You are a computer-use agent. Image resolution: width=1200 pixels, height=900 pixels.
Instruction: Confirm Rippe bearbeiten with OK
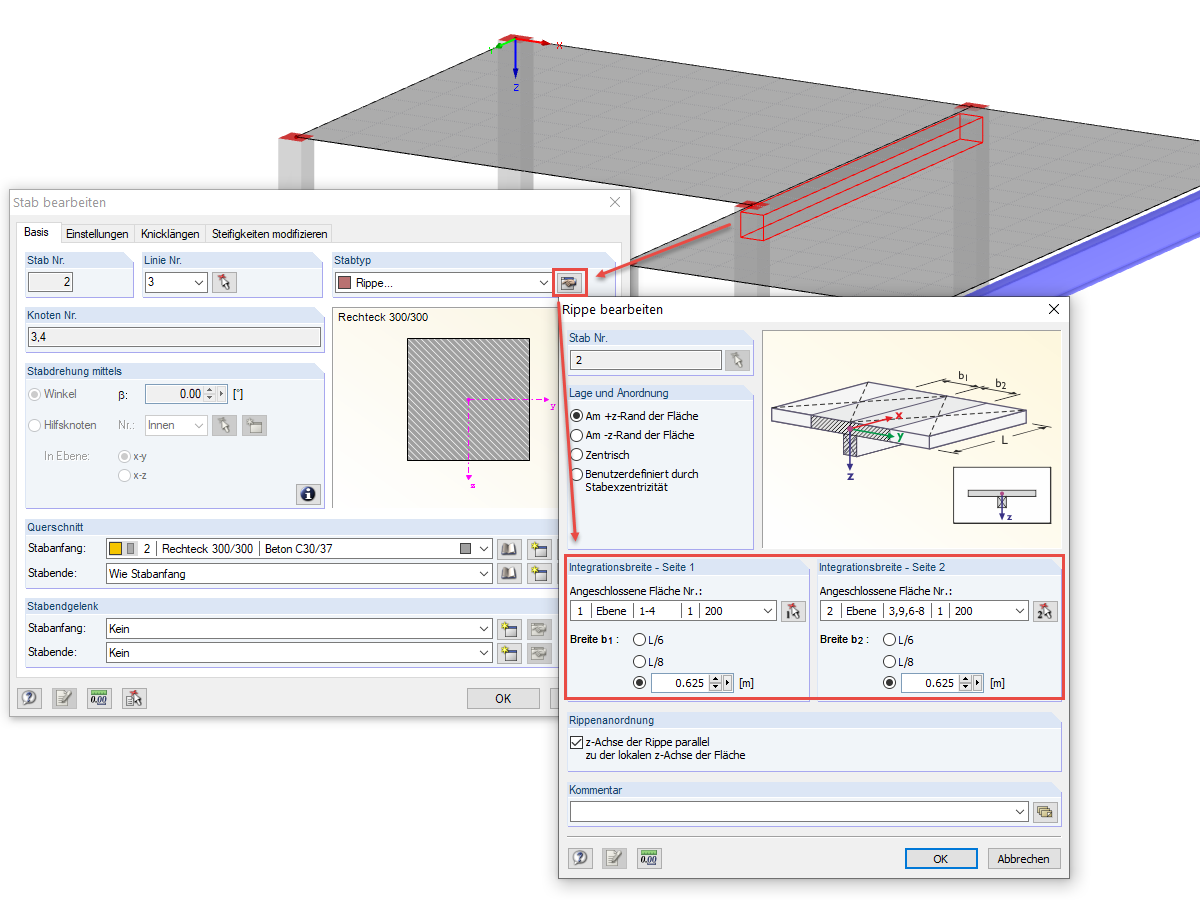point(940,859)
